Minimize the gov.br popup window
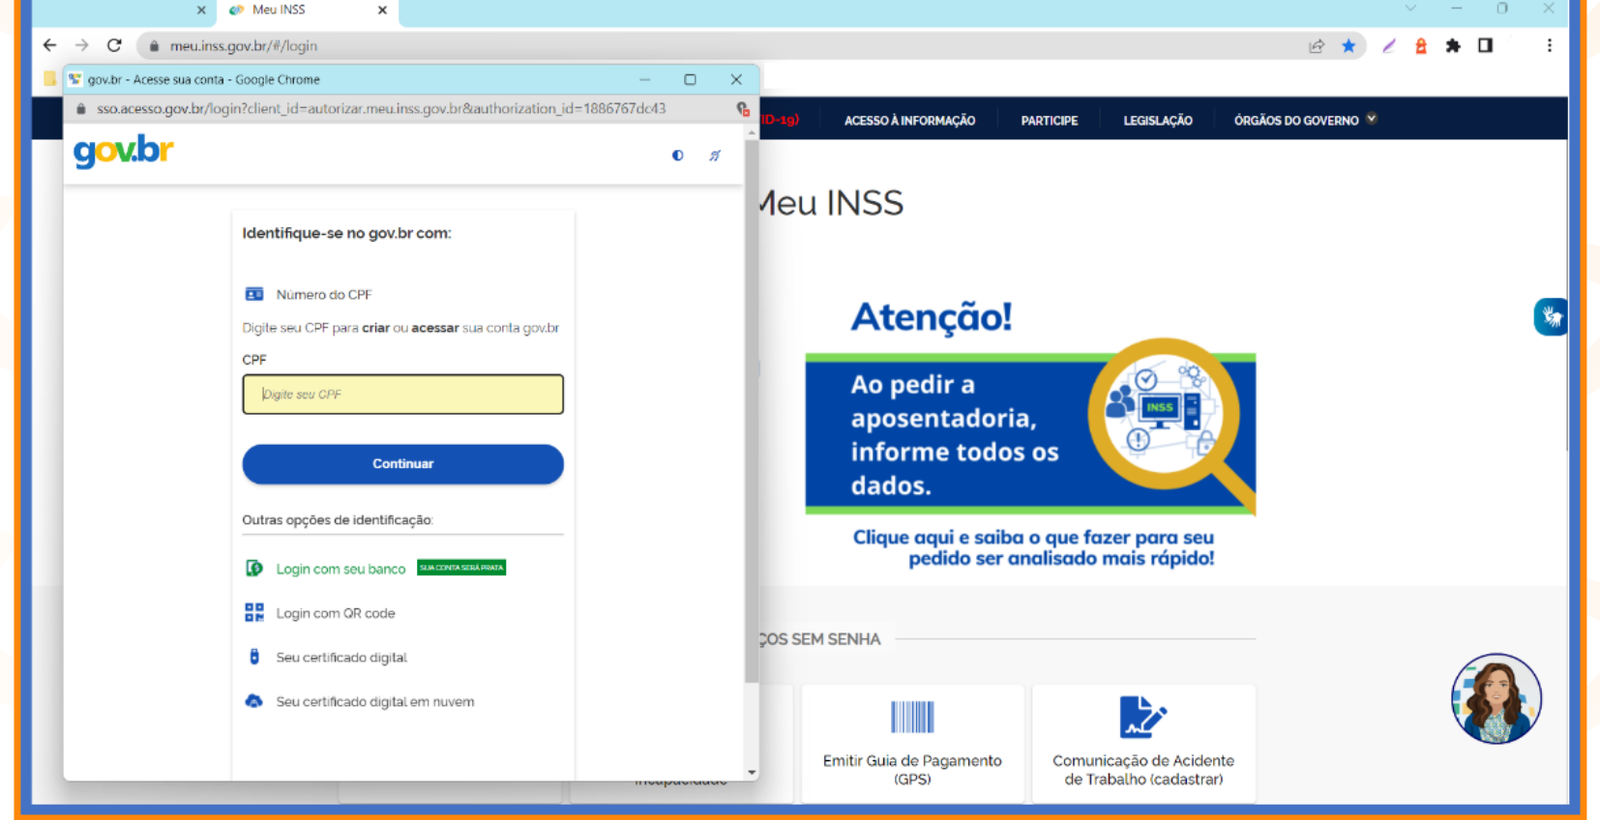1600x820 pixels. click(645, 79)
